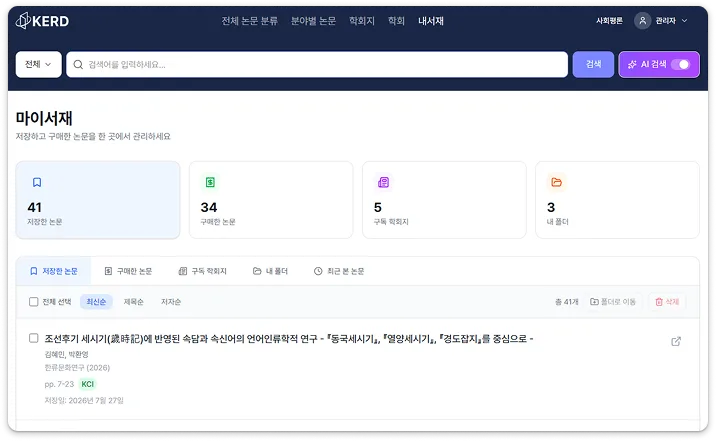
Task: Open the 학회 menu item
Action: (x=396, y=21)
